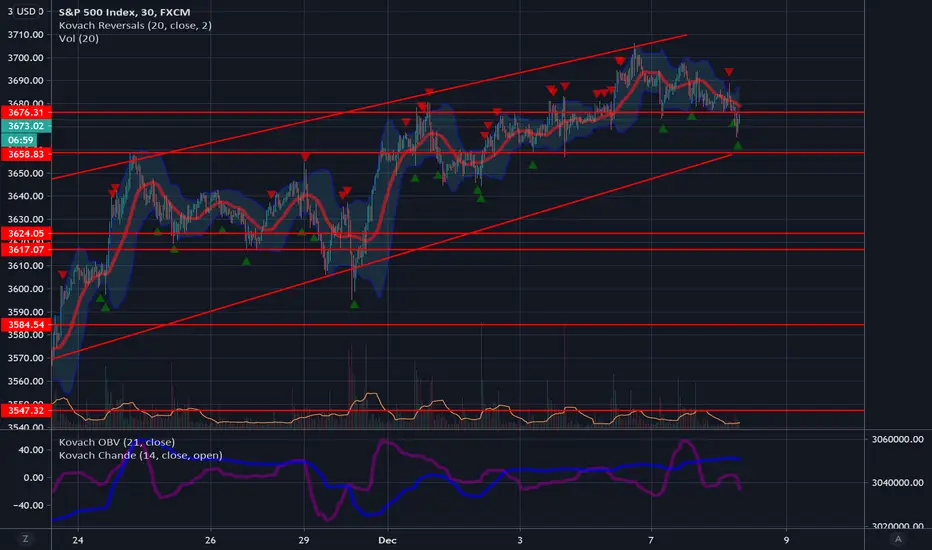This screenshot has width=932, height=550.
Task: Select the Kovach Reversals indicator legend
Action: (135, 26)
